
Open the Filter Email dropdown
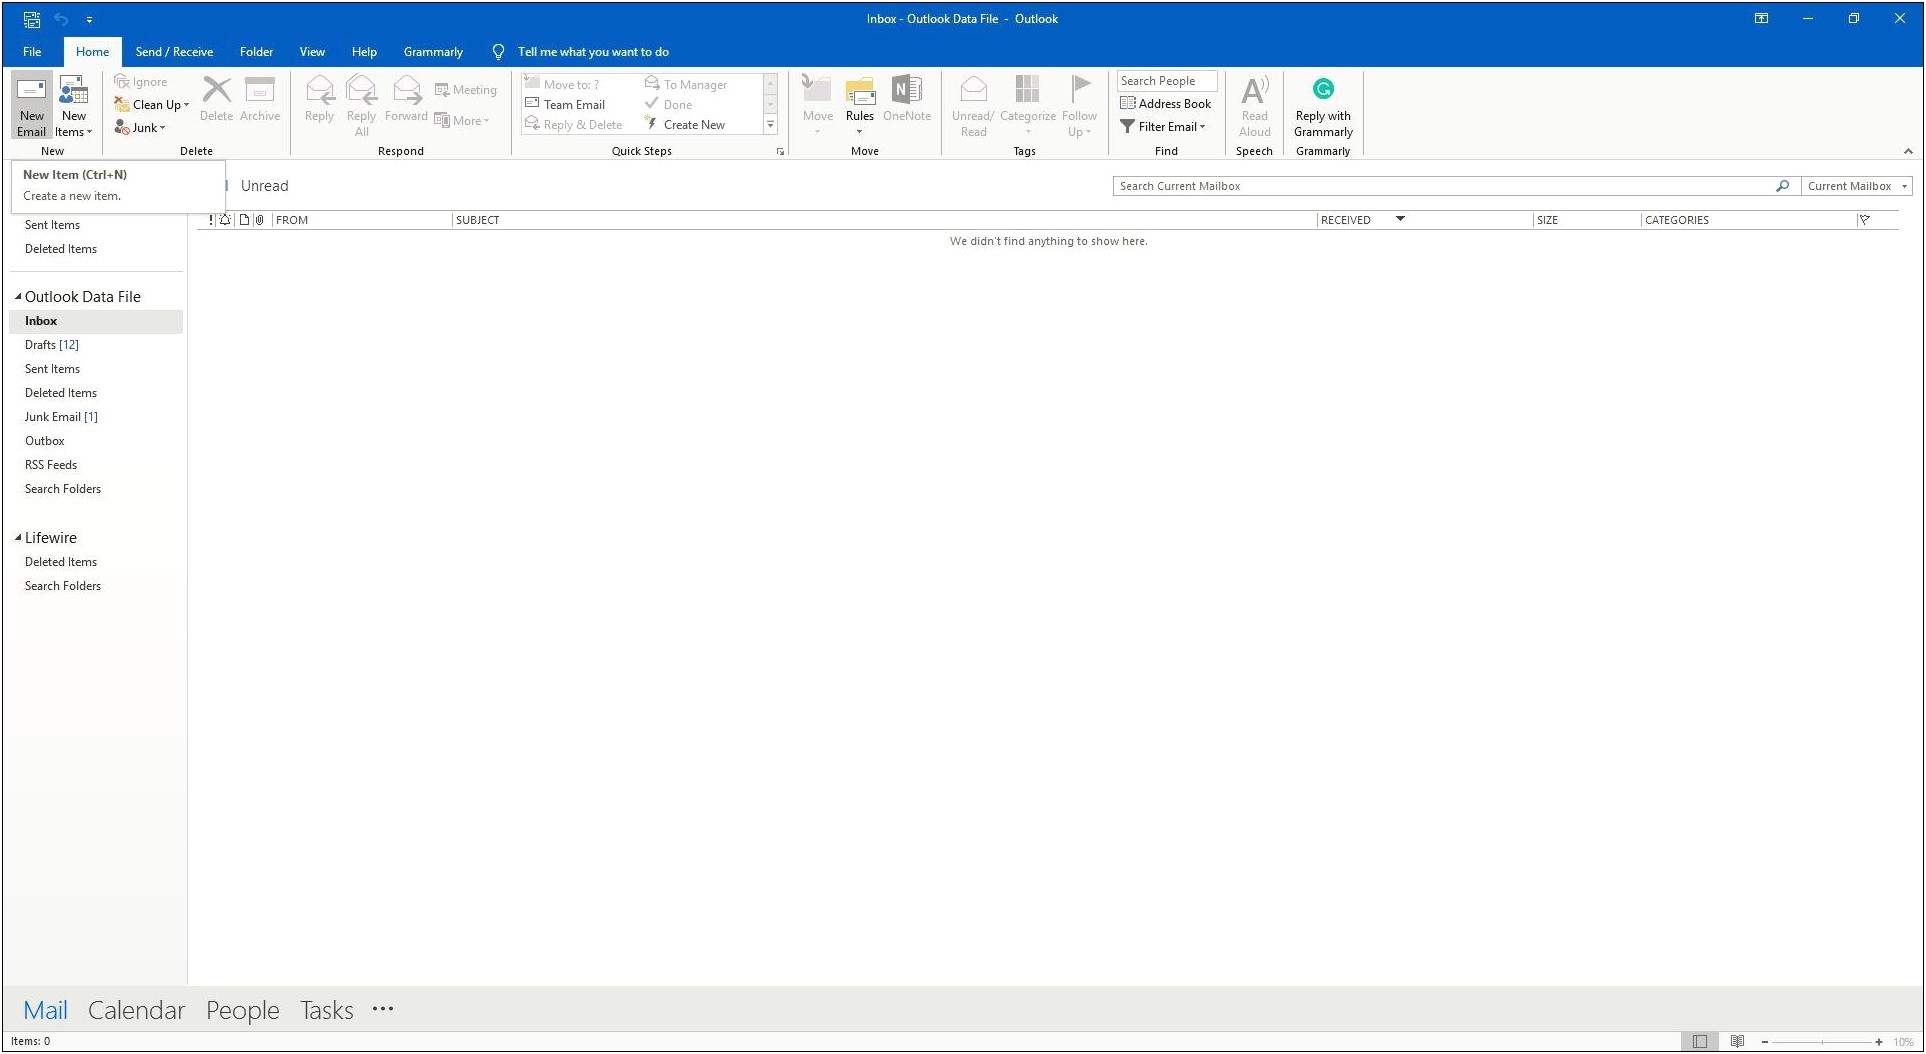[1163, 127]
